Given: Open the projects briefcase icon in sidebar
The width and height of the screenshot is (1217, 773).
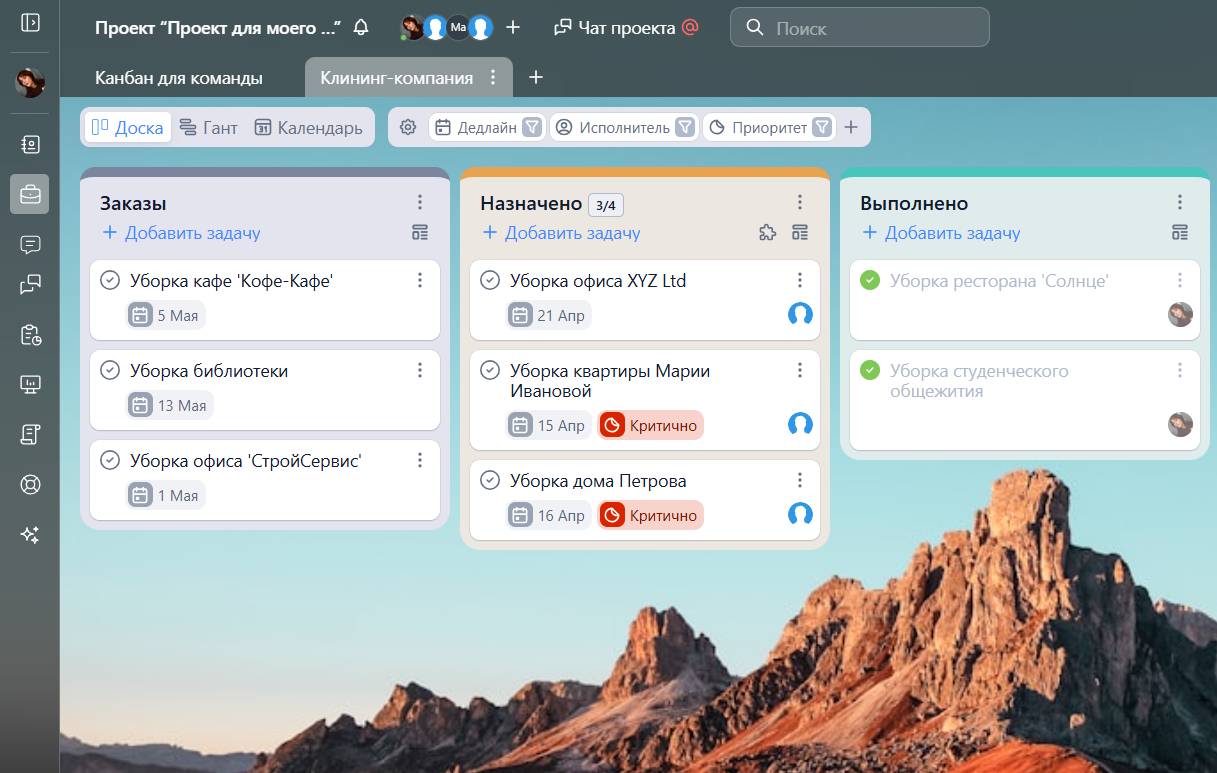Looking at the screenshot, I should click(x=30, y=194).
